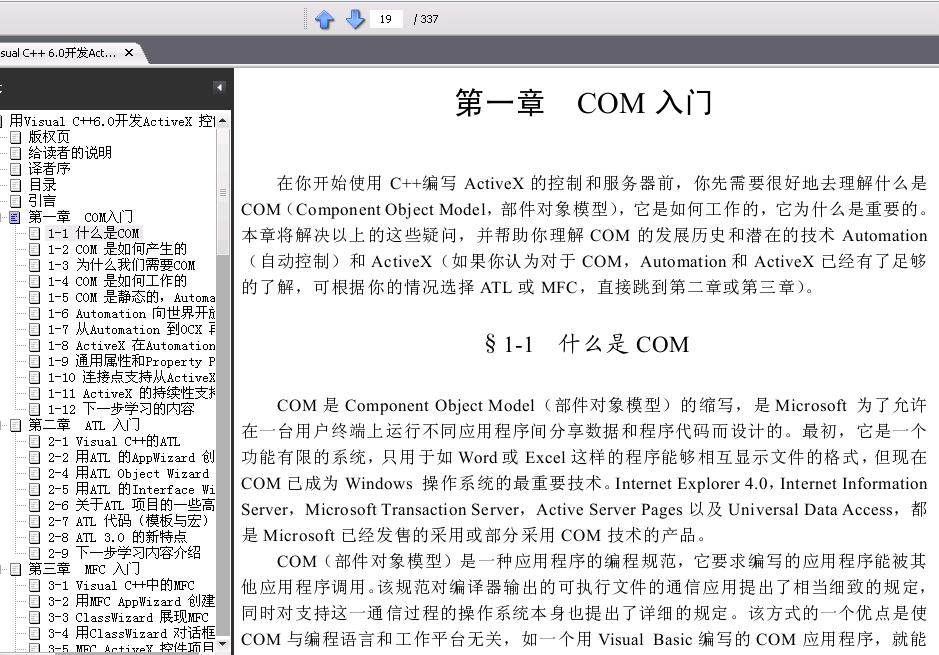Click bookmarks panel scrollbar up arrow
This screenshot has height=655, width=939.
tap(223, 120)
